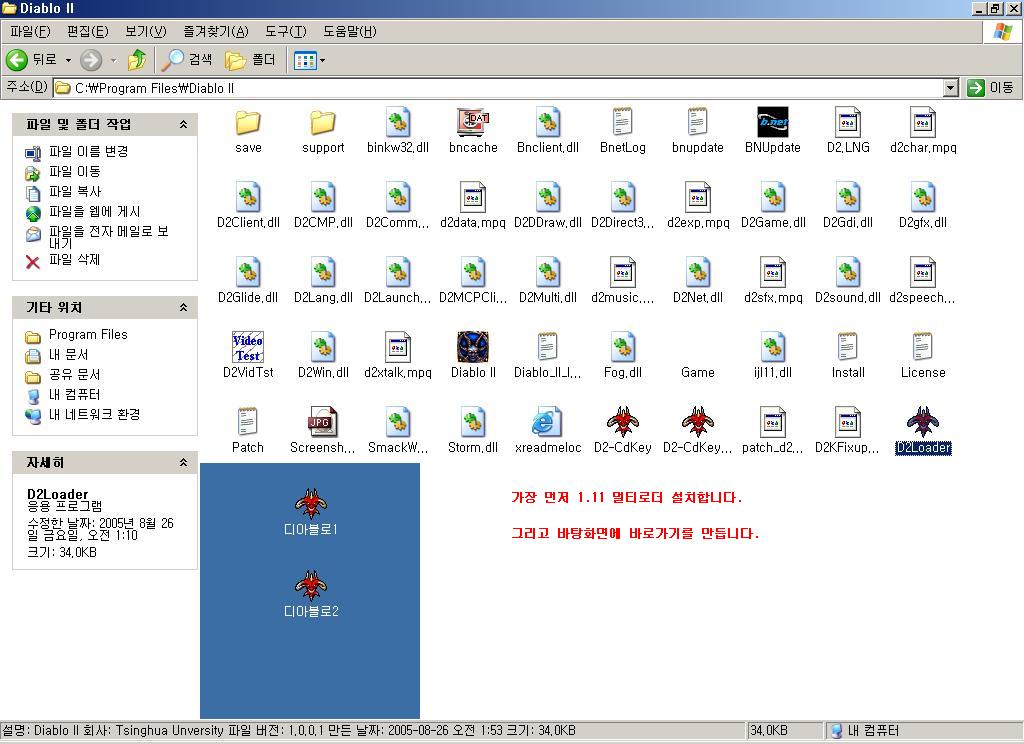
Task: Click the BNUpdate b.net icon
Action: coord(772,123)
